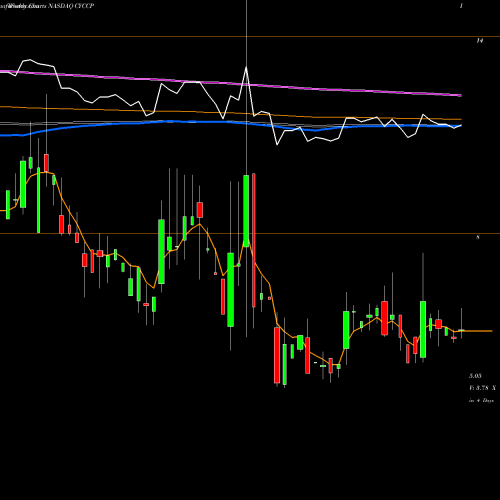Click the 'in 4 Days' label
The image size is (500, 500).
(x=481, y=400)
